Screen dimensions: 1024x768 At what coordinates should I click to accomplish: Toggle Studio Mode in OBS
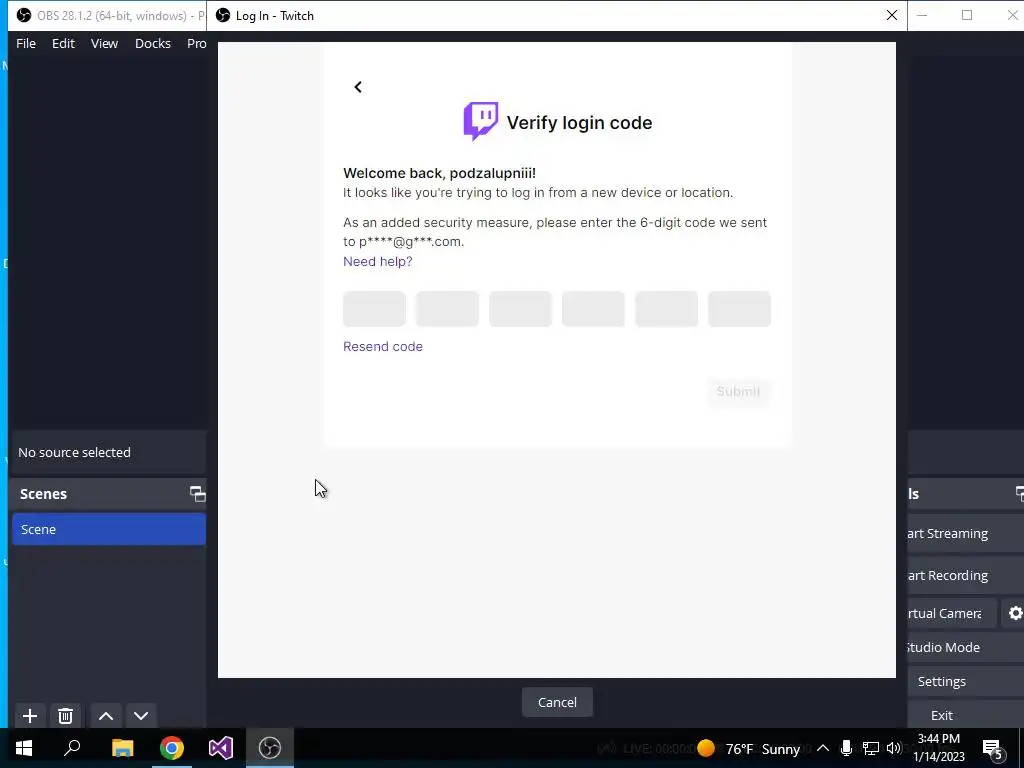(965, 647)
